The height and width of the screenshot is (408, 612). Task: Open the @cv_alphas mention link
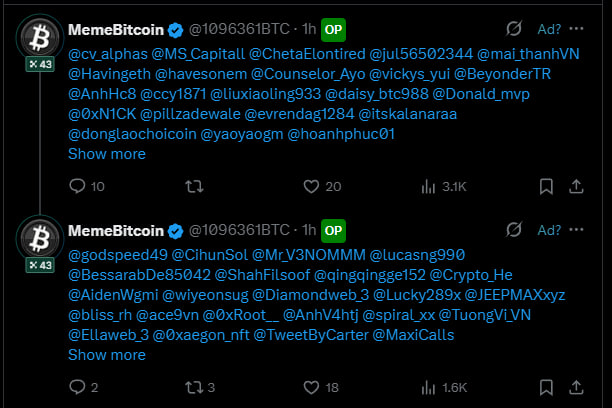(108, 54)
